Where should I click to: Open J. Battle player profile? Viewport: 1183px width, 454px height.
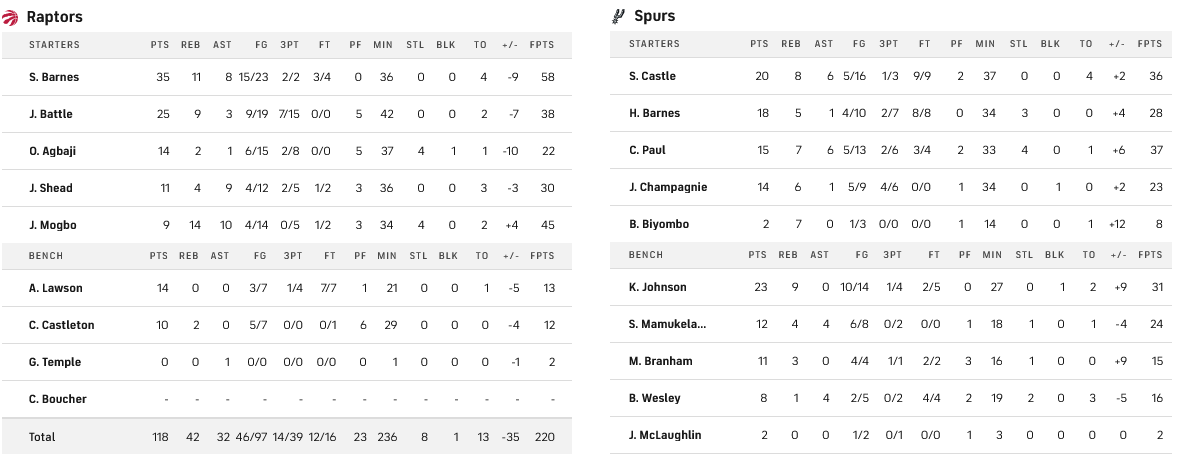click(51, 114)
